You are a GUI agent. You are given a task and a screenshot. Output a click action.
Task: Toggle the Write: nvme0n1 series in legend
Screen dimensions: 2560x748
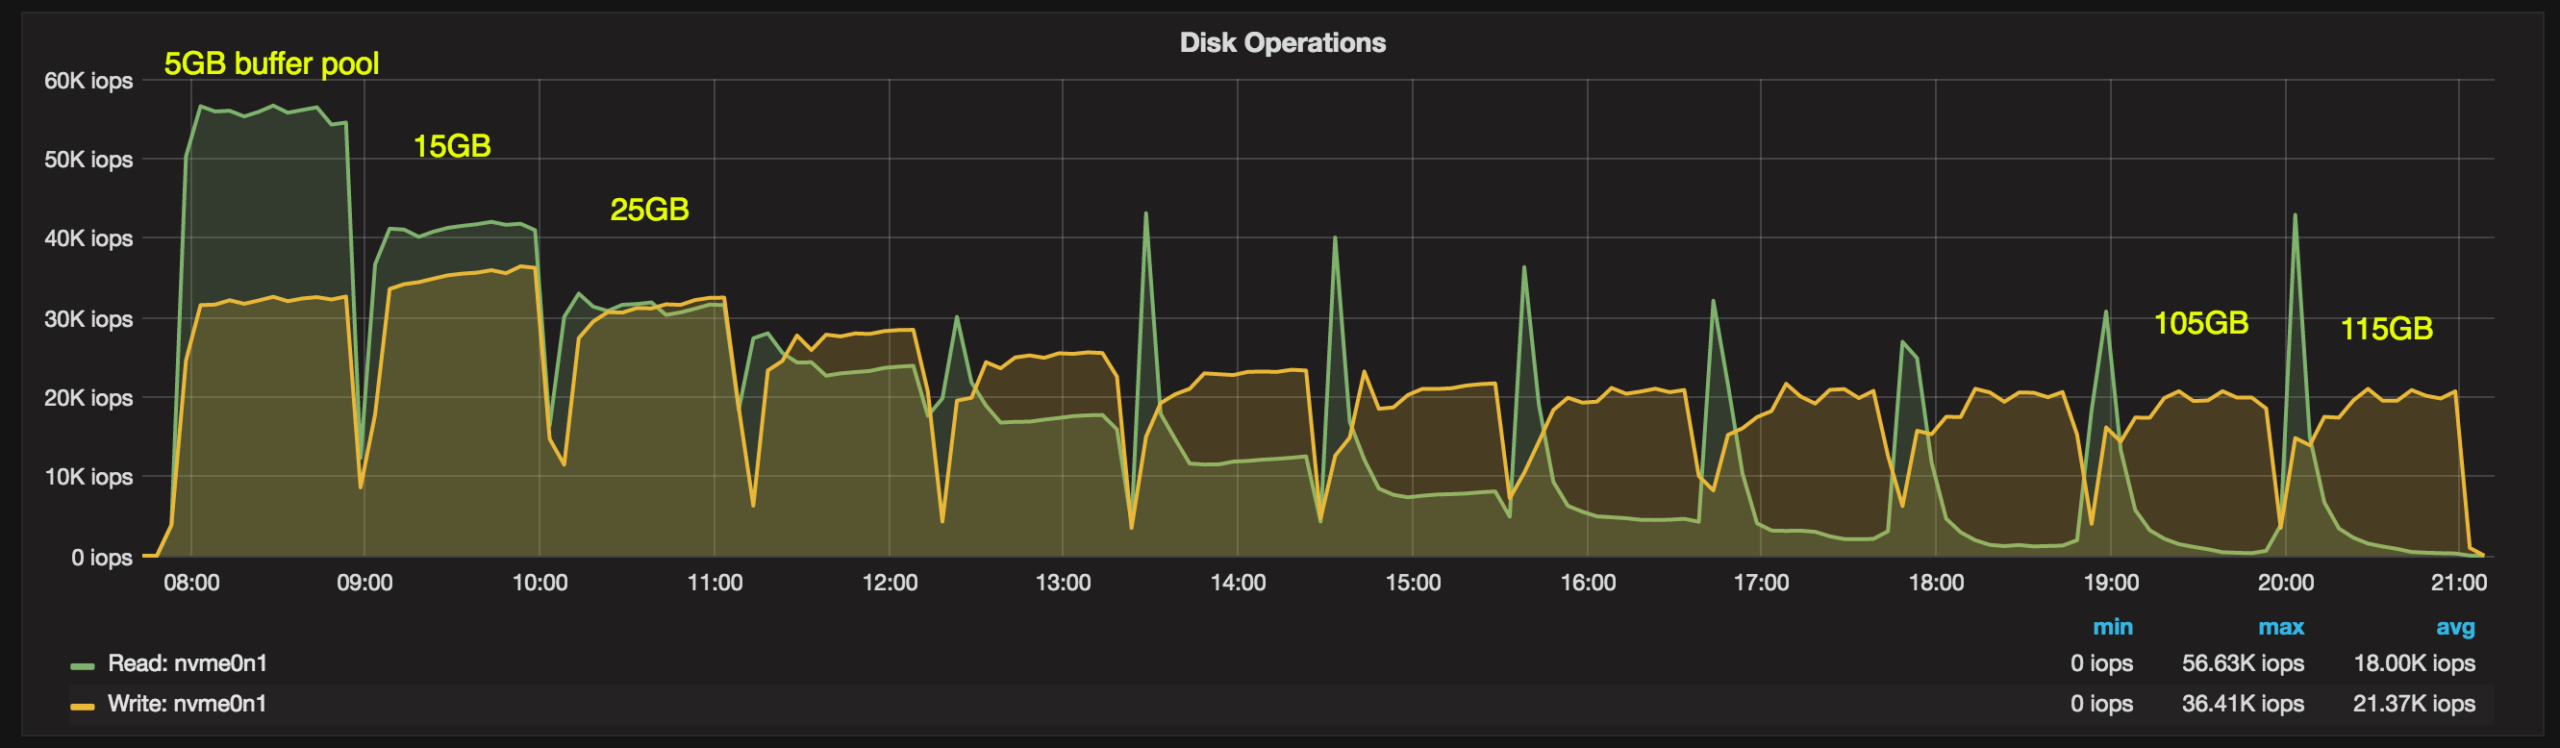coord(187,704)
